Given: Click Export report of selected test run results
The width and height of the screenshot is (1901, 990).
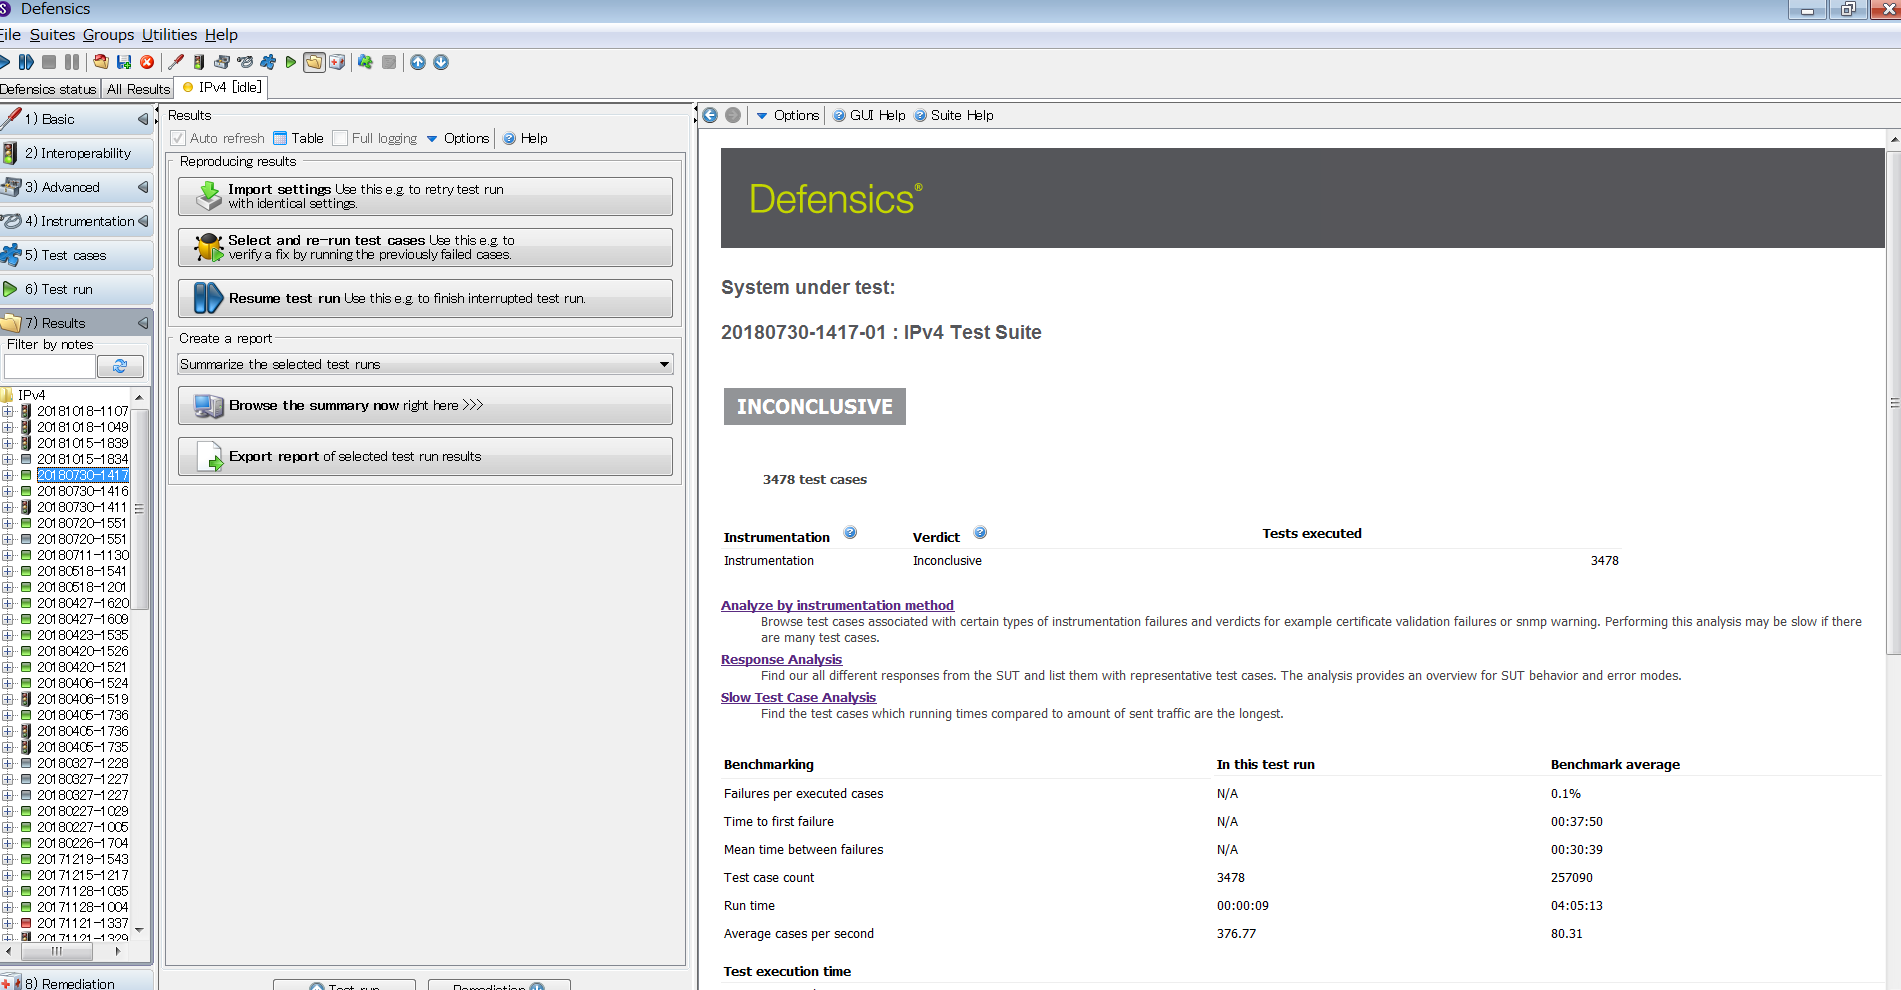Looking at the screenshot, I should click(x=425, y=456).
